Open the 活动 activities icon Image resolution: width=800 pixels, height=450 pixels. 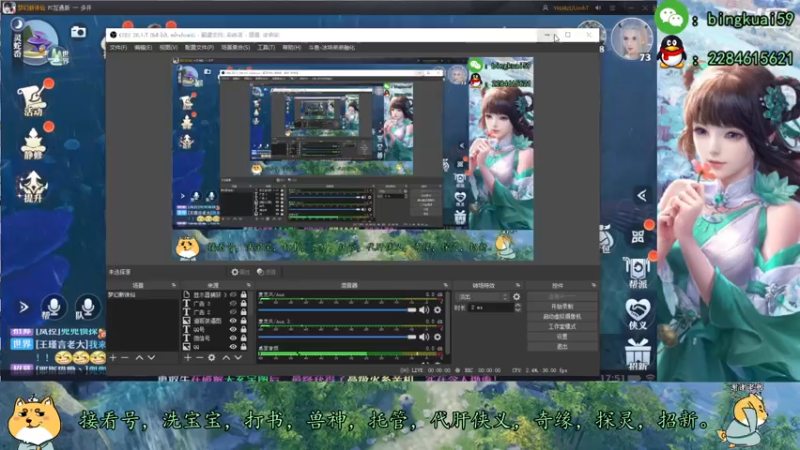pyautogui.click(x=33, y=99)
